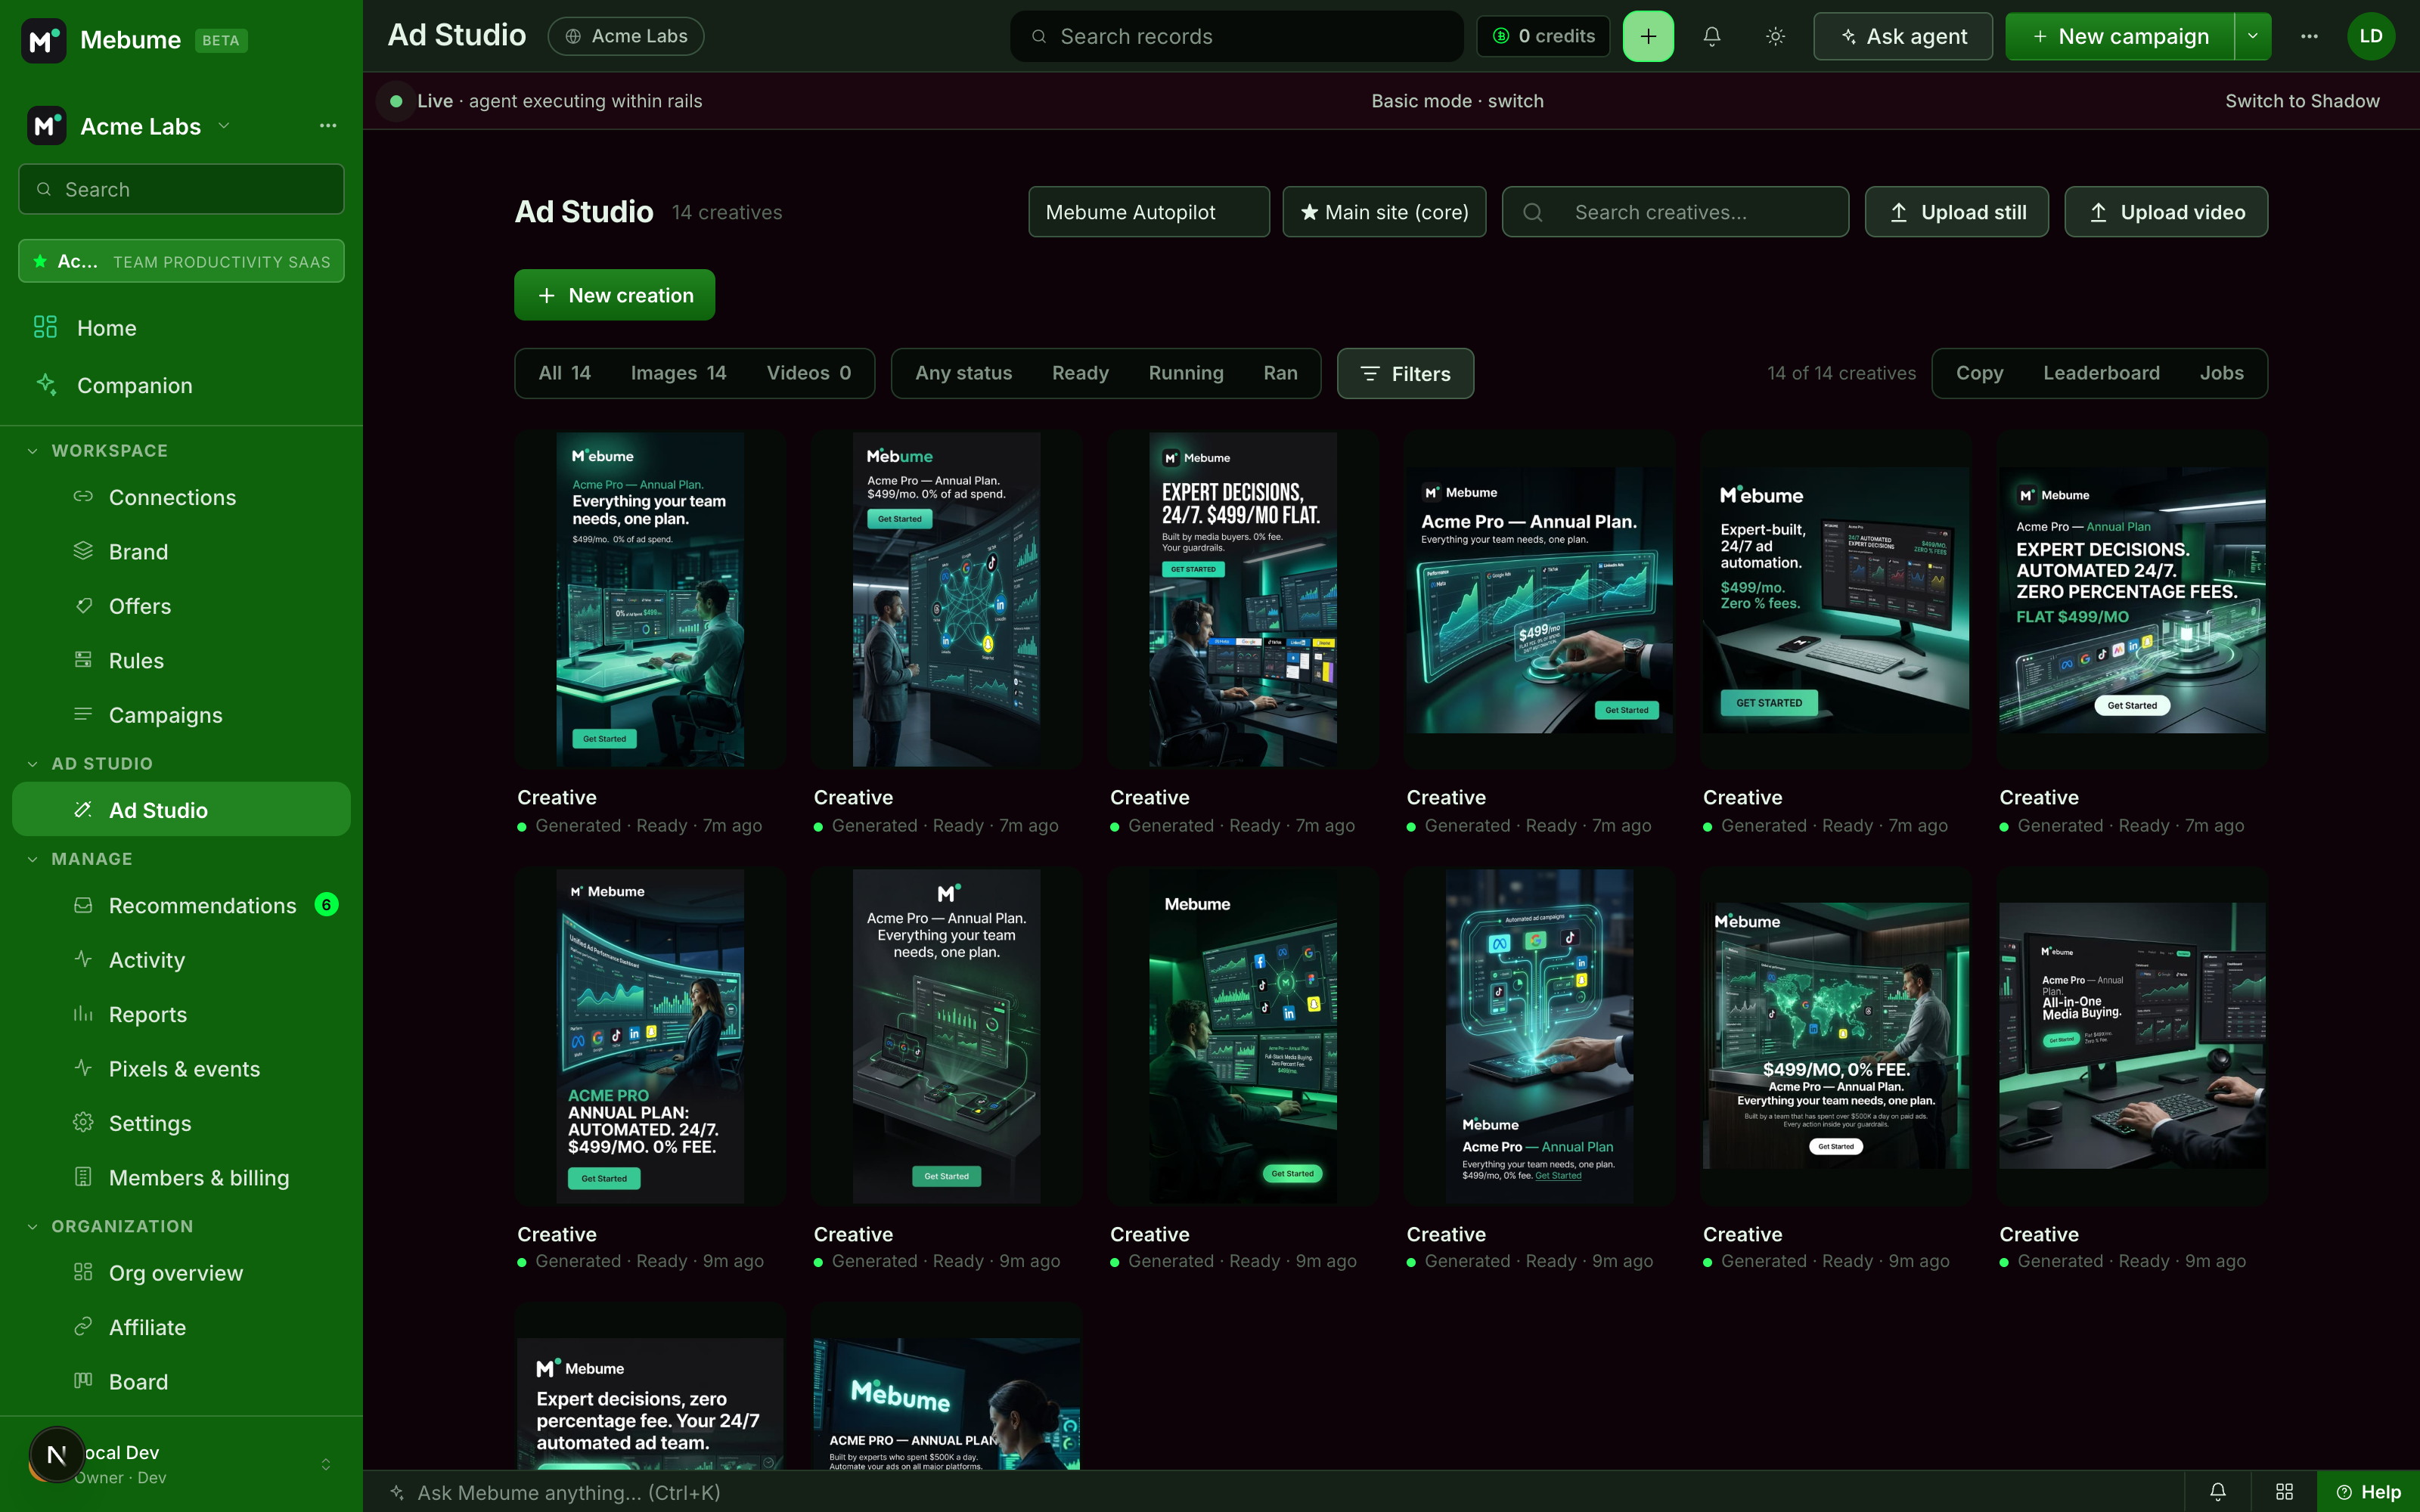
Task: Click the Brand layers icon
Action: 83,551
